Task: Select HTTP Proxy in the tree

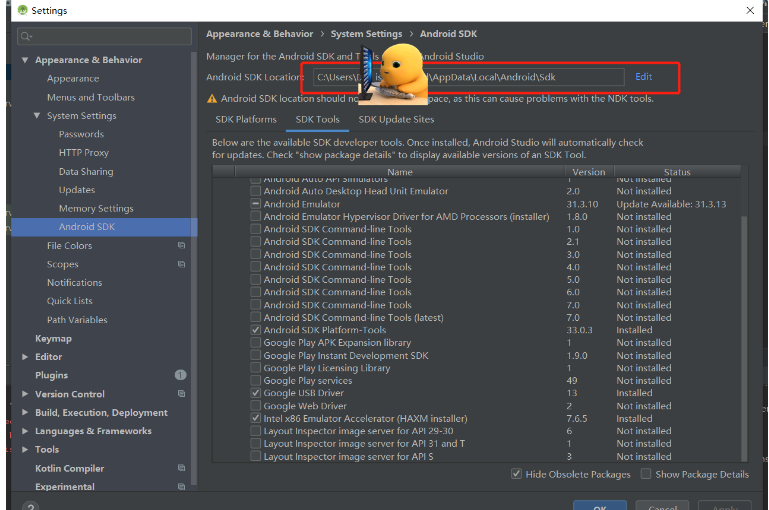Action: point(84,153)
